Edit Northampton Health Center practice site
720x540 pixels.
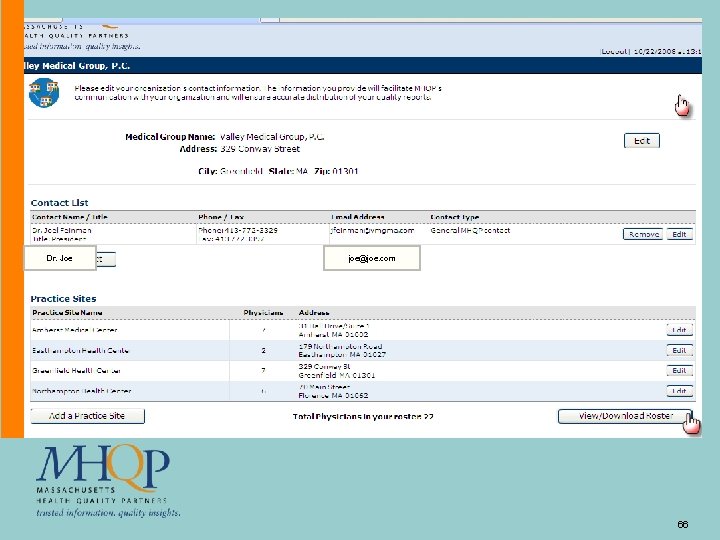pos(679,391)
